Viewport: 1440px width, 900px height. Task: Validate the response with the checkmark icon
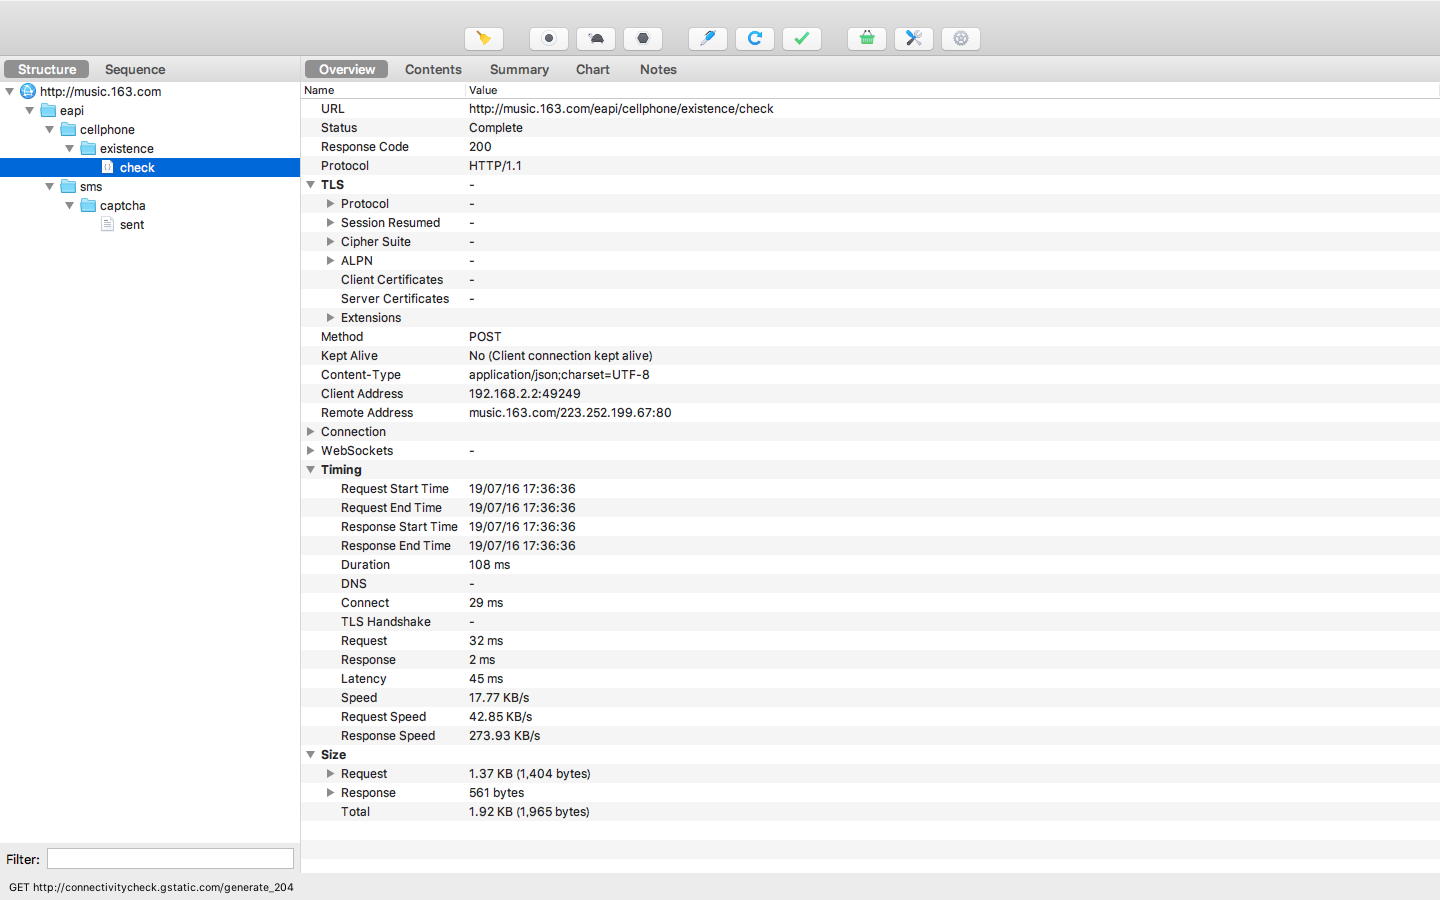click(801, 38)
